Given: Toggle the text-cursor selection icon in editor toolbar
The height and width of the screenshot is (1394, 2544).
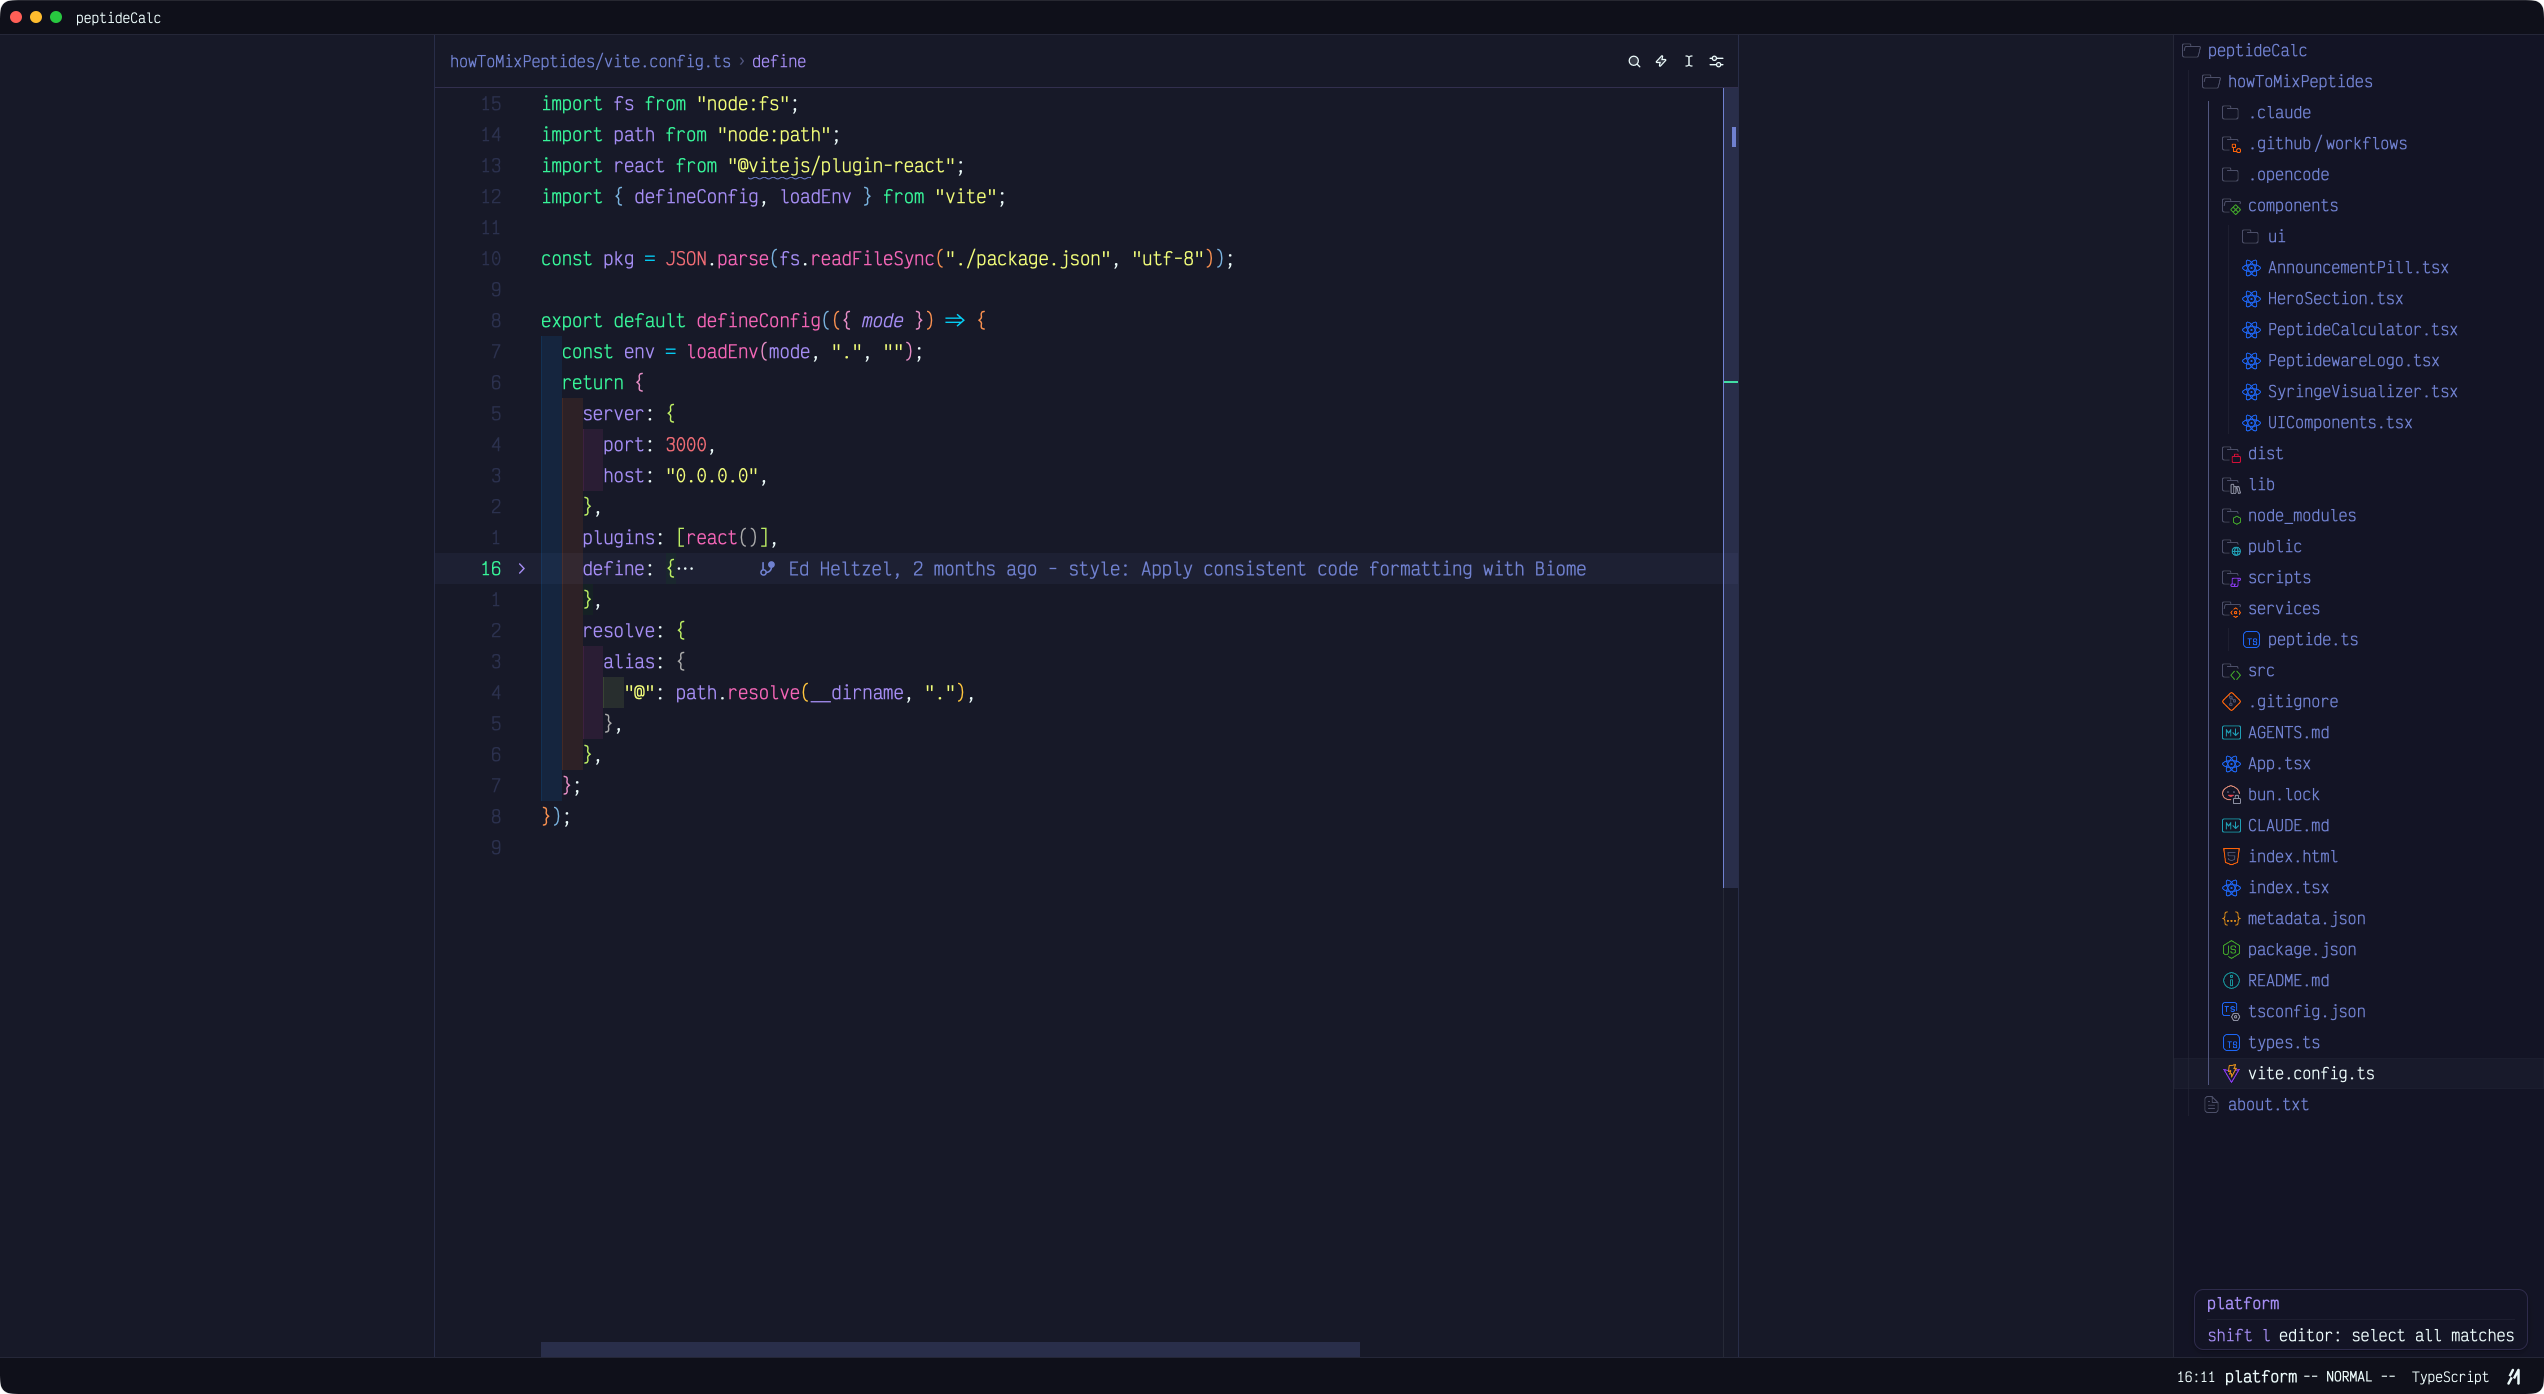Looking at the screenshot, I should click(x=1689, y=62).
